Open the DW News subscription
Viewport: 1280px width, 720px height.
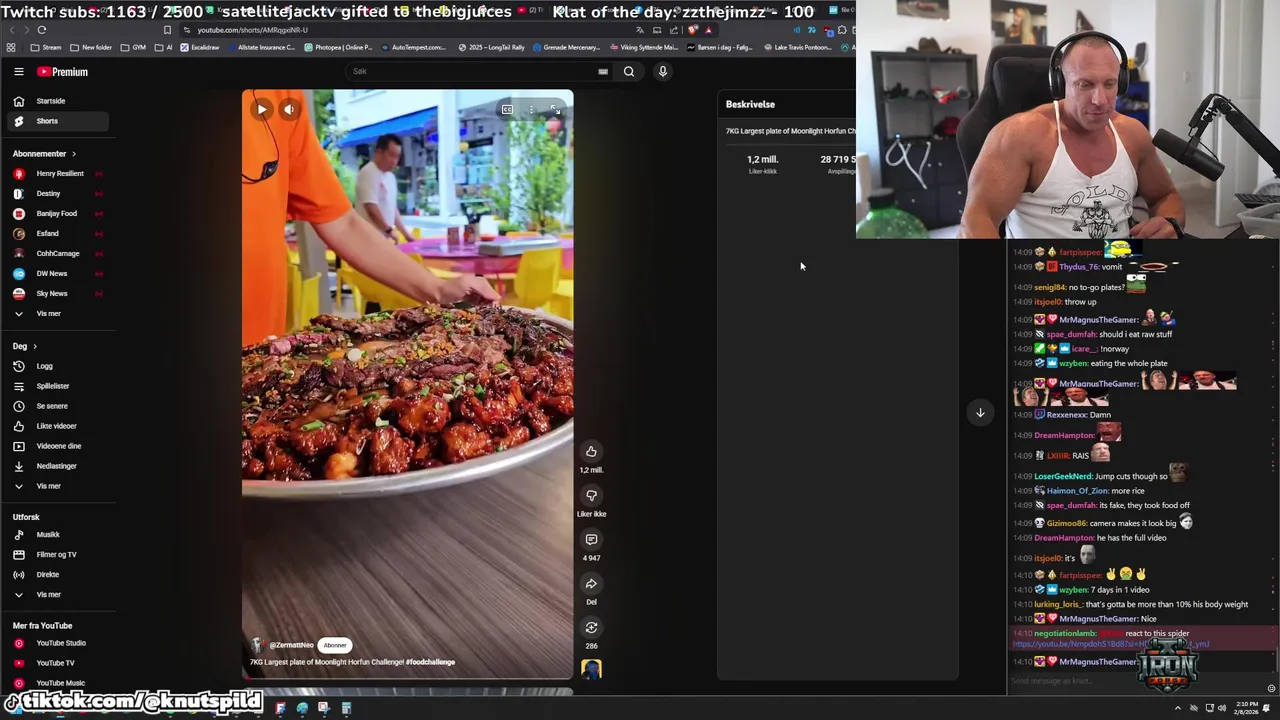(x=56, y=274)
